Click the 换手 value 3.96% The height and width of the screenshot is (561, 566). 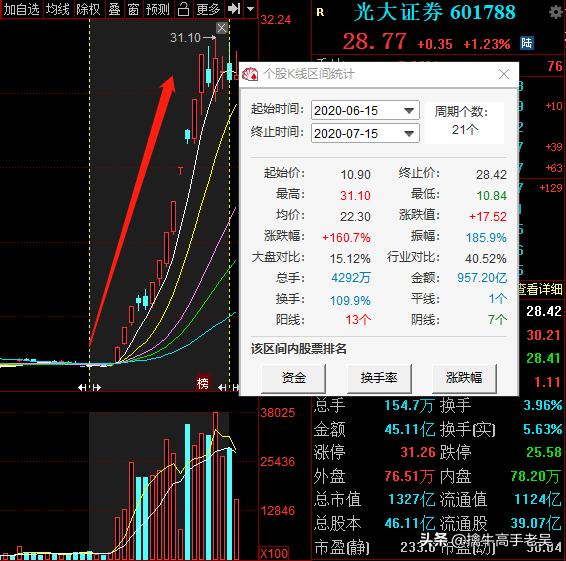point(543,405)
